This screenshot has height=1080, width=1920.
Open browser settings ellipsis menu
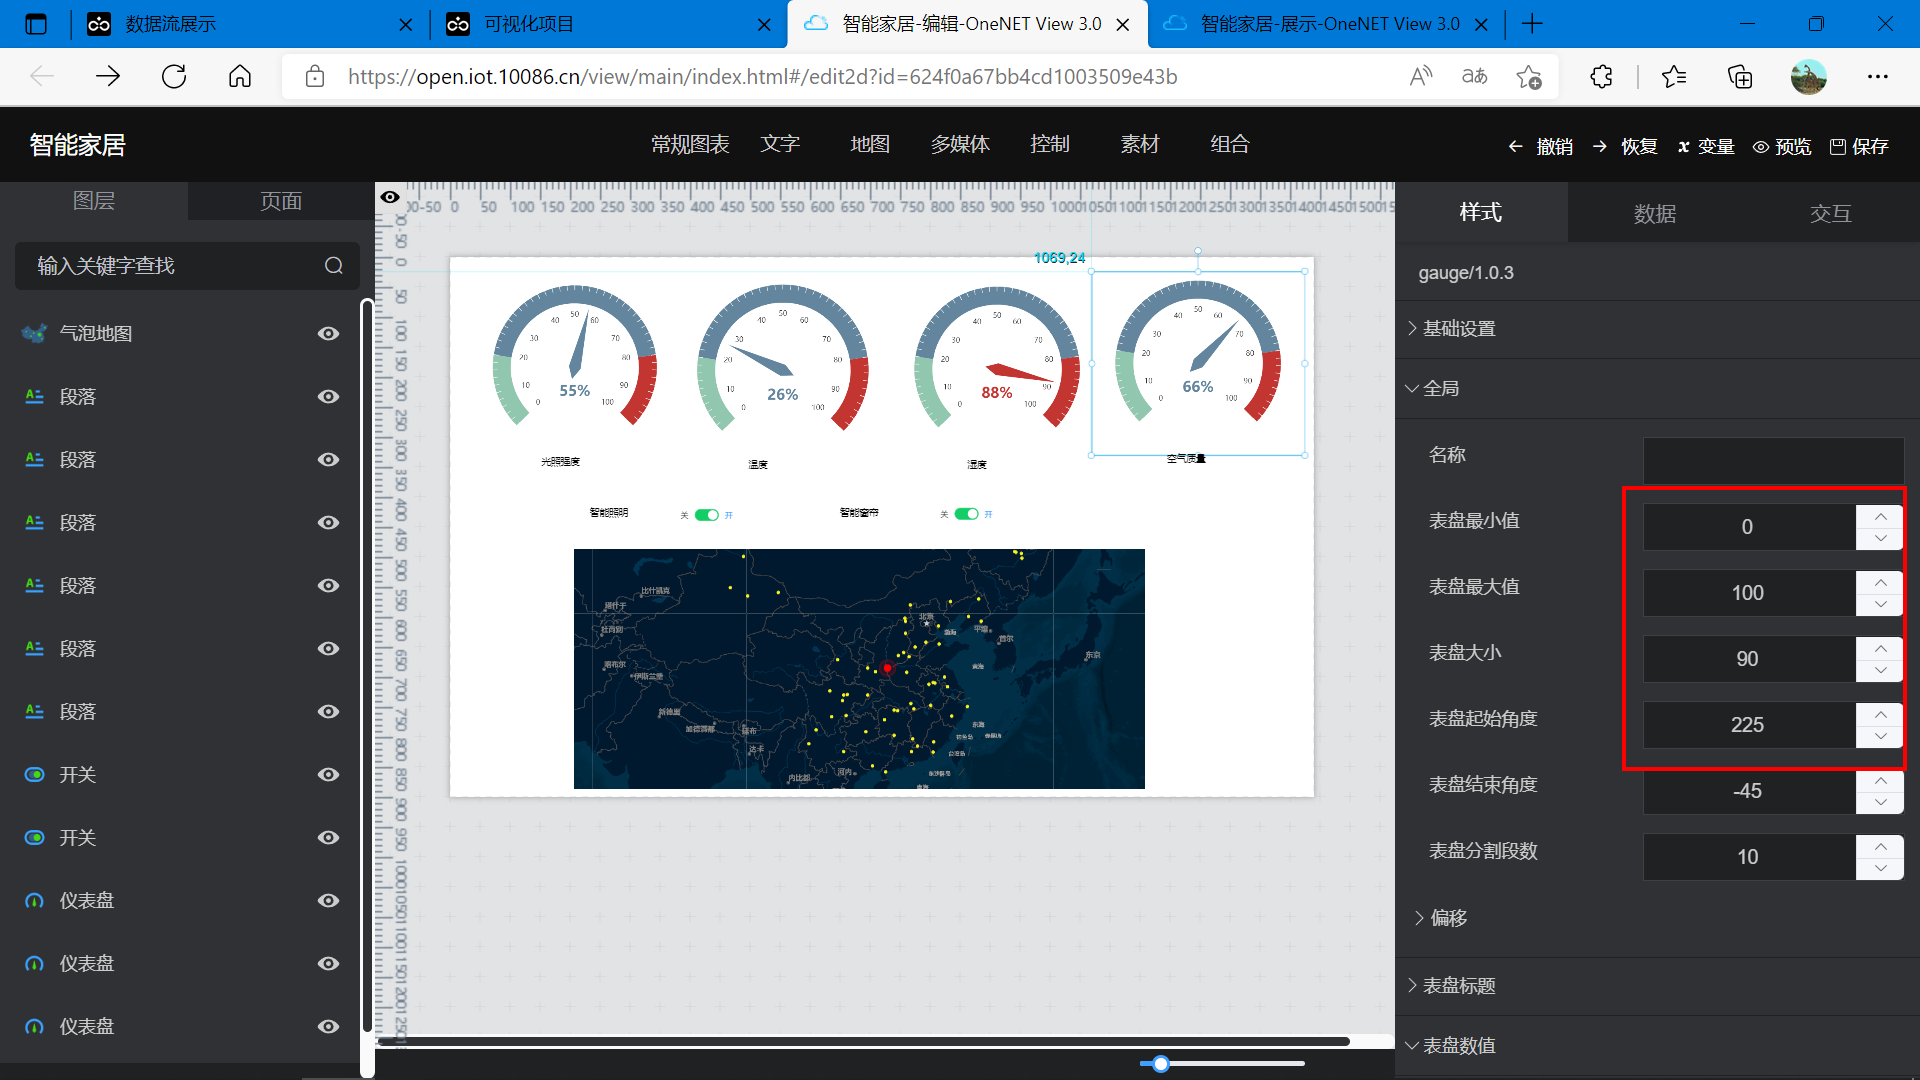pos(1878,77)
